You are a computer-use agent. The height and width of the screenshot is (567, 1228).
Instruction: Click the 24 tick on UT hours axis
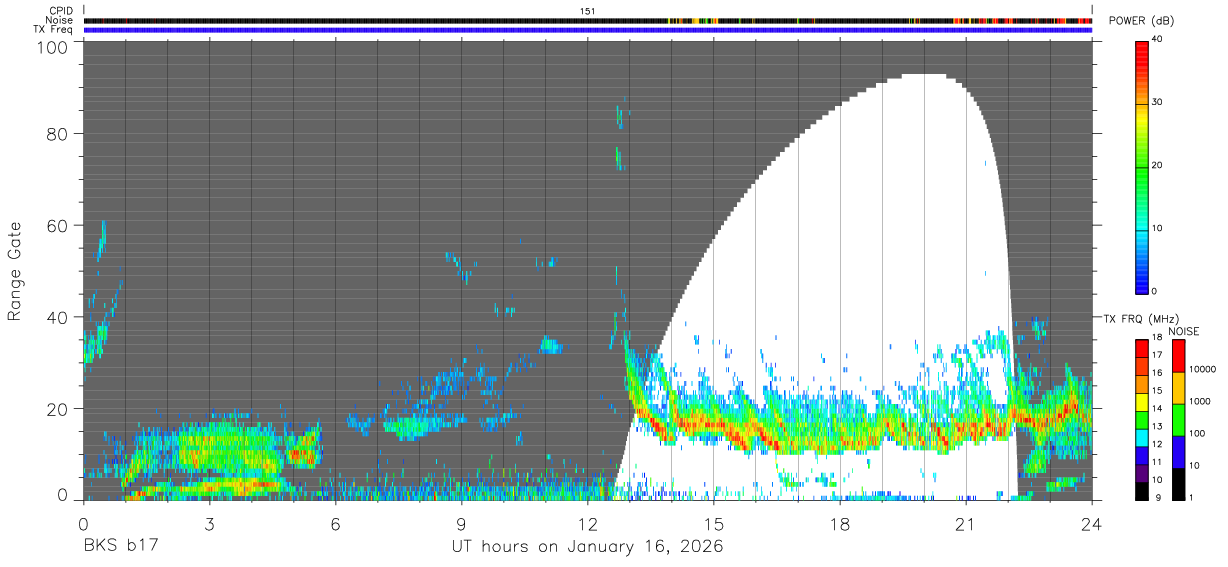point(1092,524)
